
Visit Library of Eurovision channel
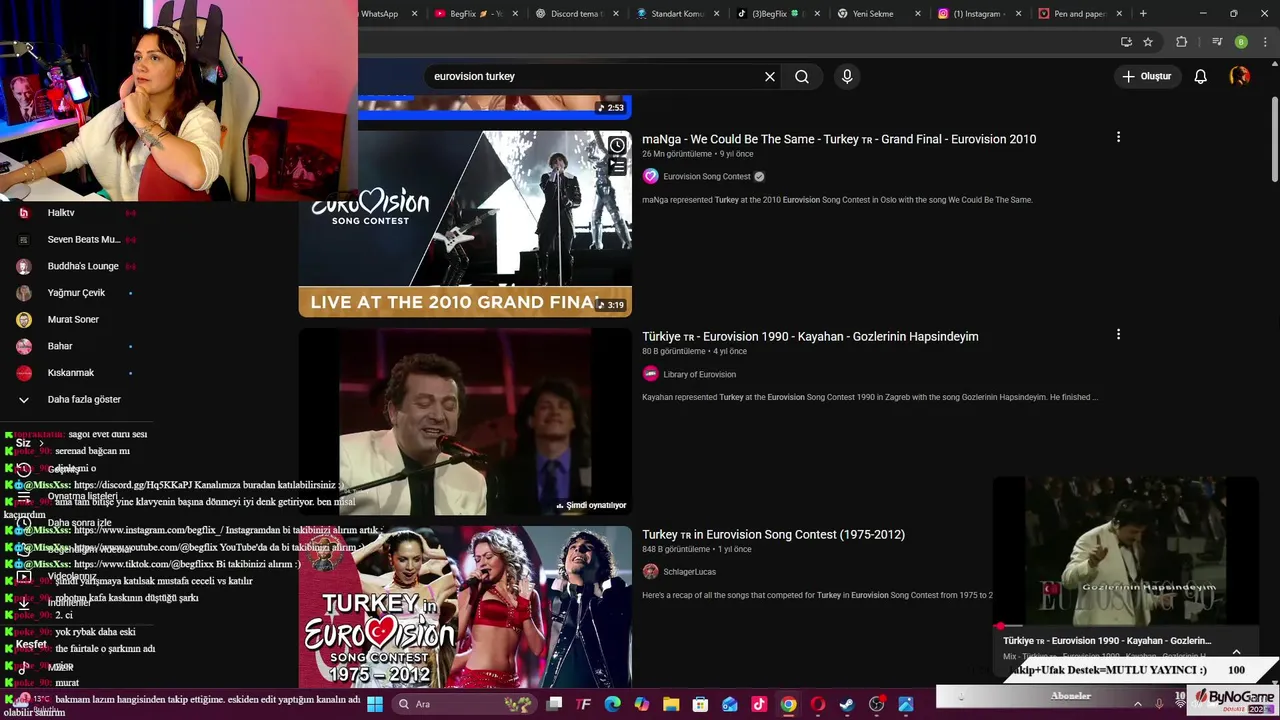[x=699, y=374]
